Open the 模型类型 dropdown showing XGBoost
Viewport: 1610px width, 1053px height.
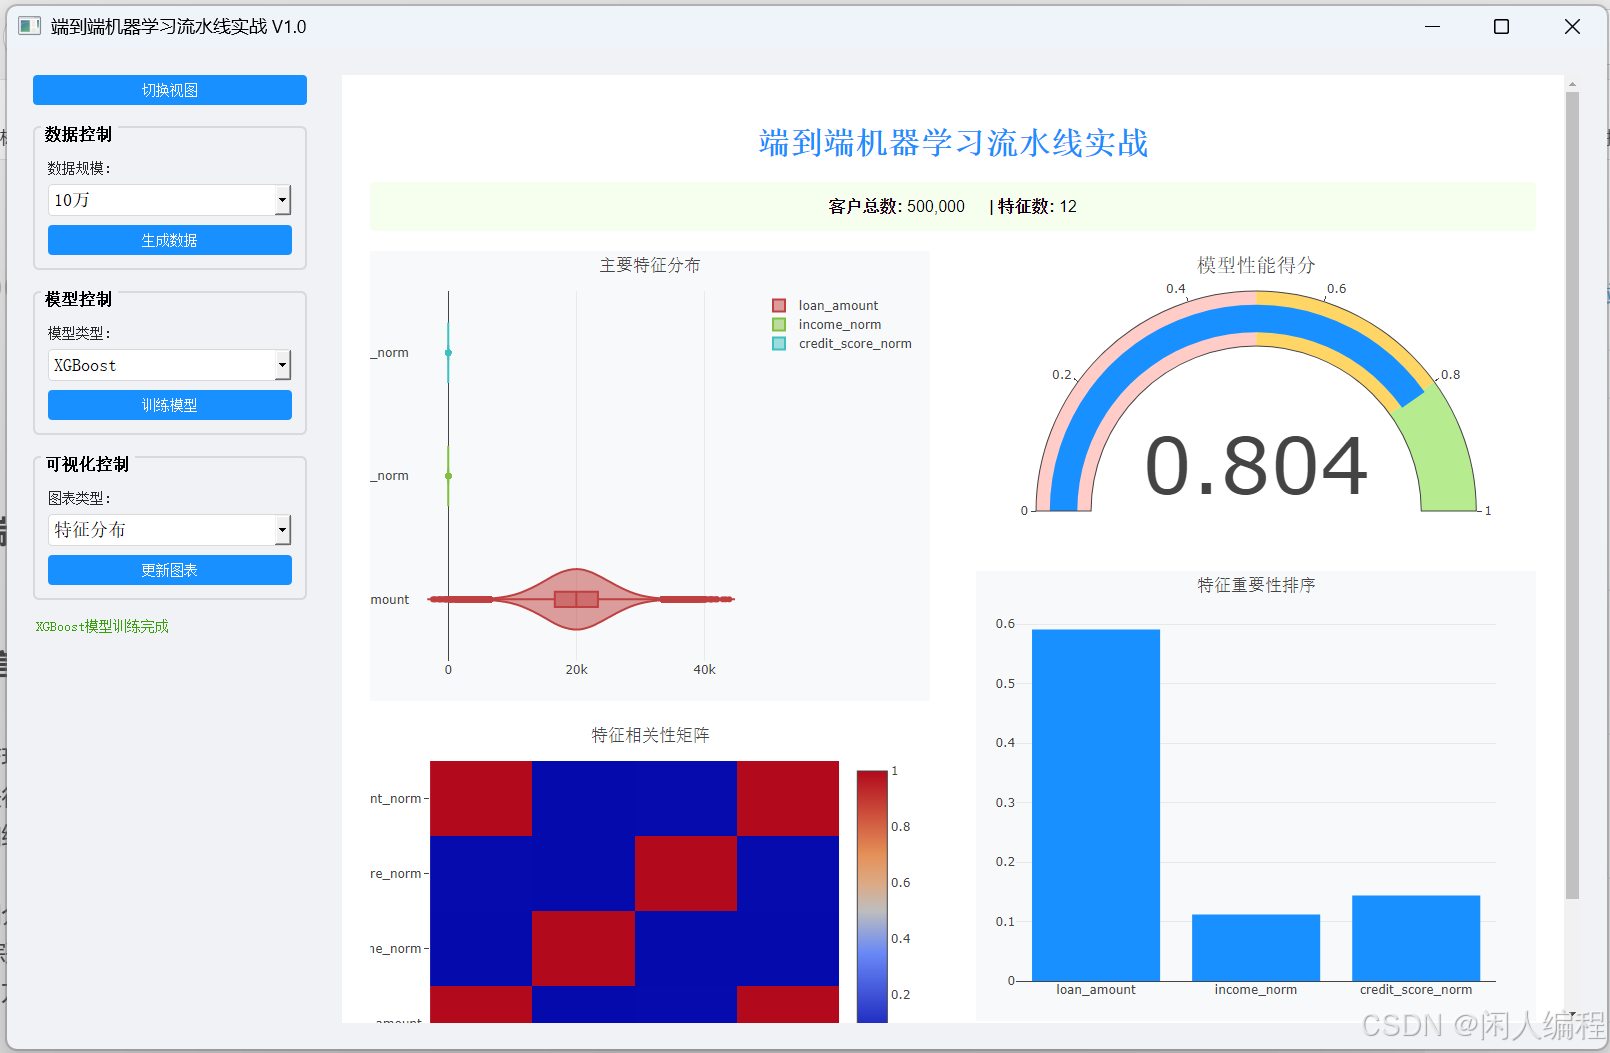pos(170,365)
